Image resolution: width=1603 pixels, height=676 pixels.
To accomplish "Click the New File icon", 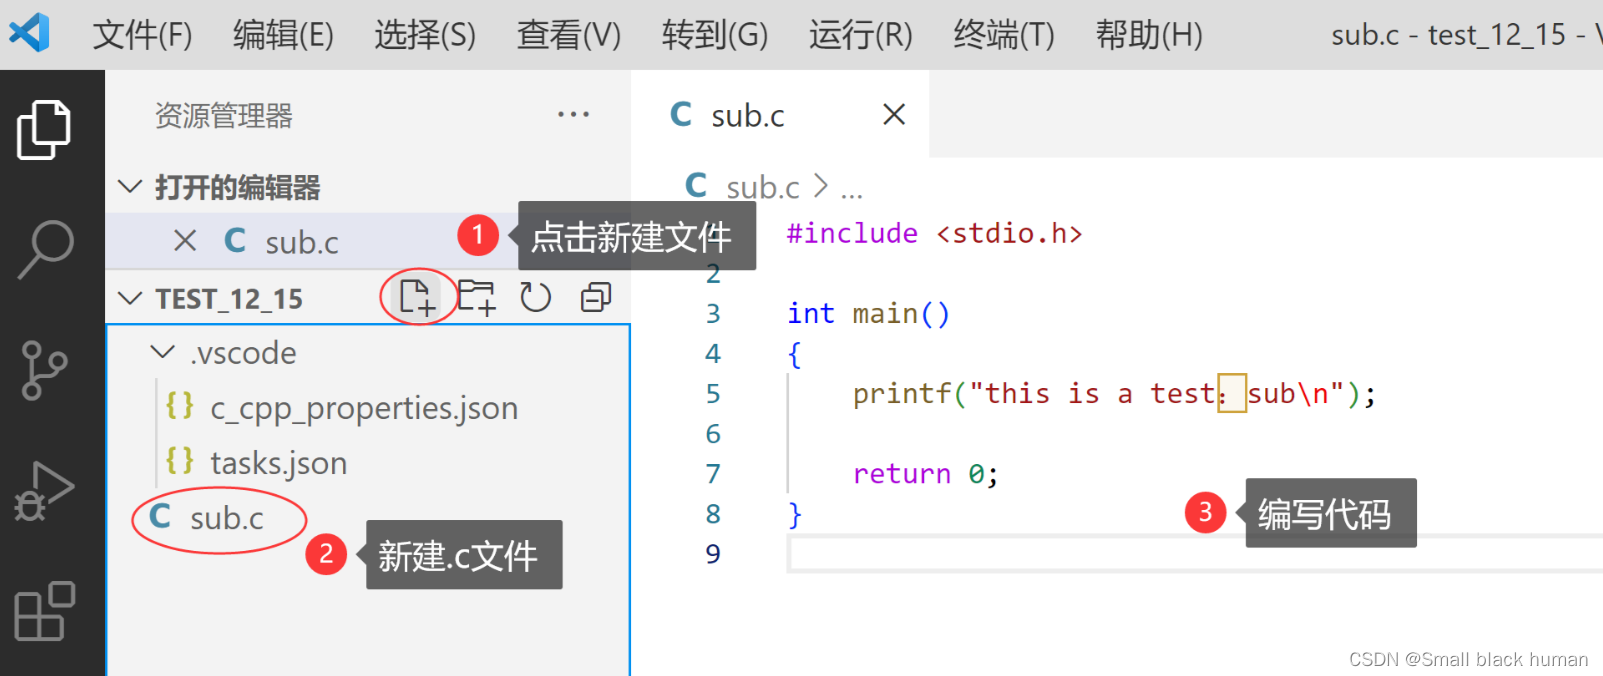I will point(416,298).
